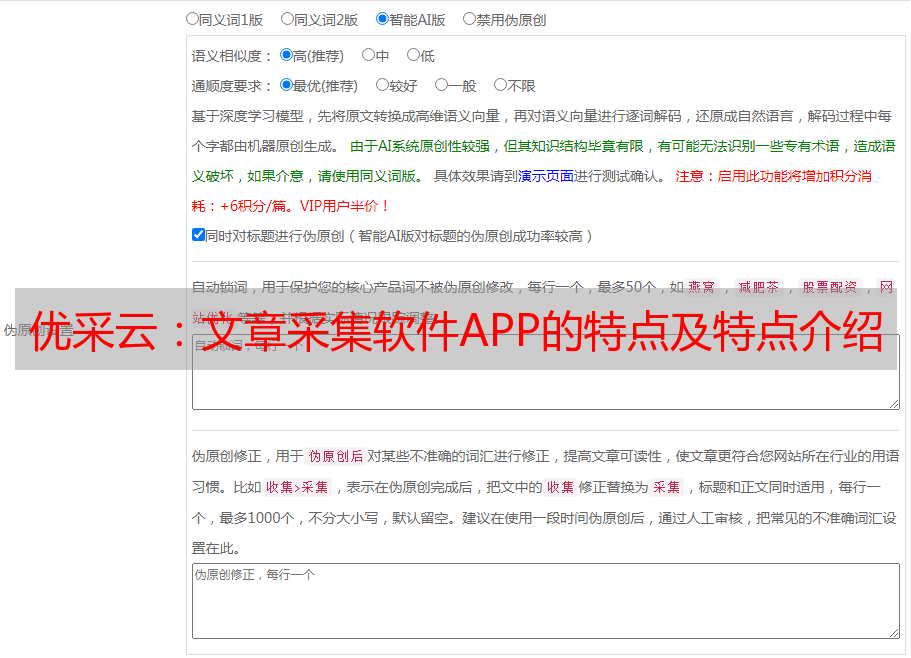This screenshot has width=911, height=658.
Task: Click inside the 自动锁词 text area
Action: [546, 372]
